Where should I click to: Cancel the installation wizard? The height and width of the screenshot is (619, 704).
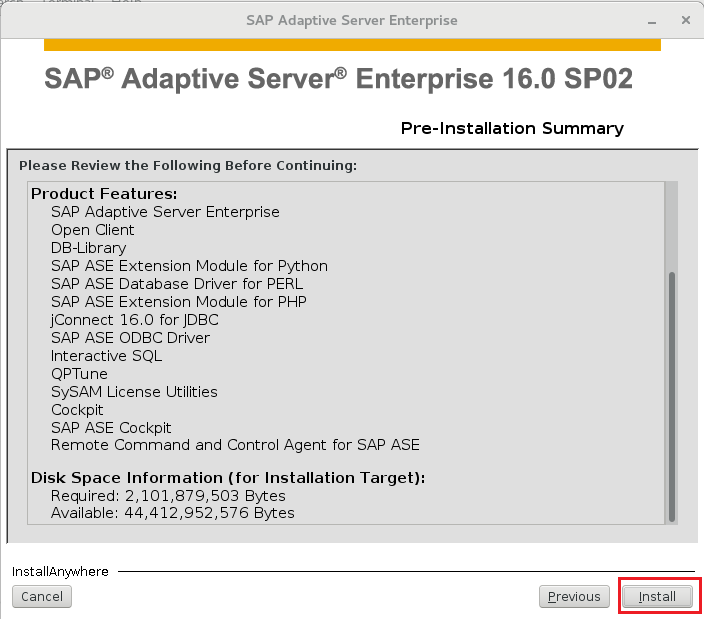[x=42, y=596]
